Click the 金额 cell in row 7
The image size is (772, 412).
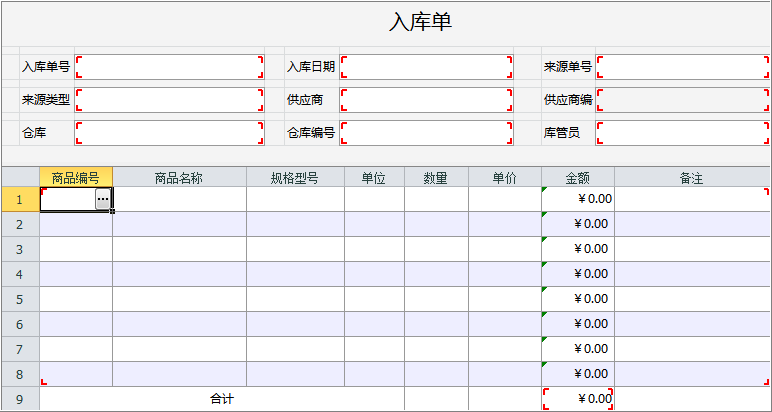578,349
